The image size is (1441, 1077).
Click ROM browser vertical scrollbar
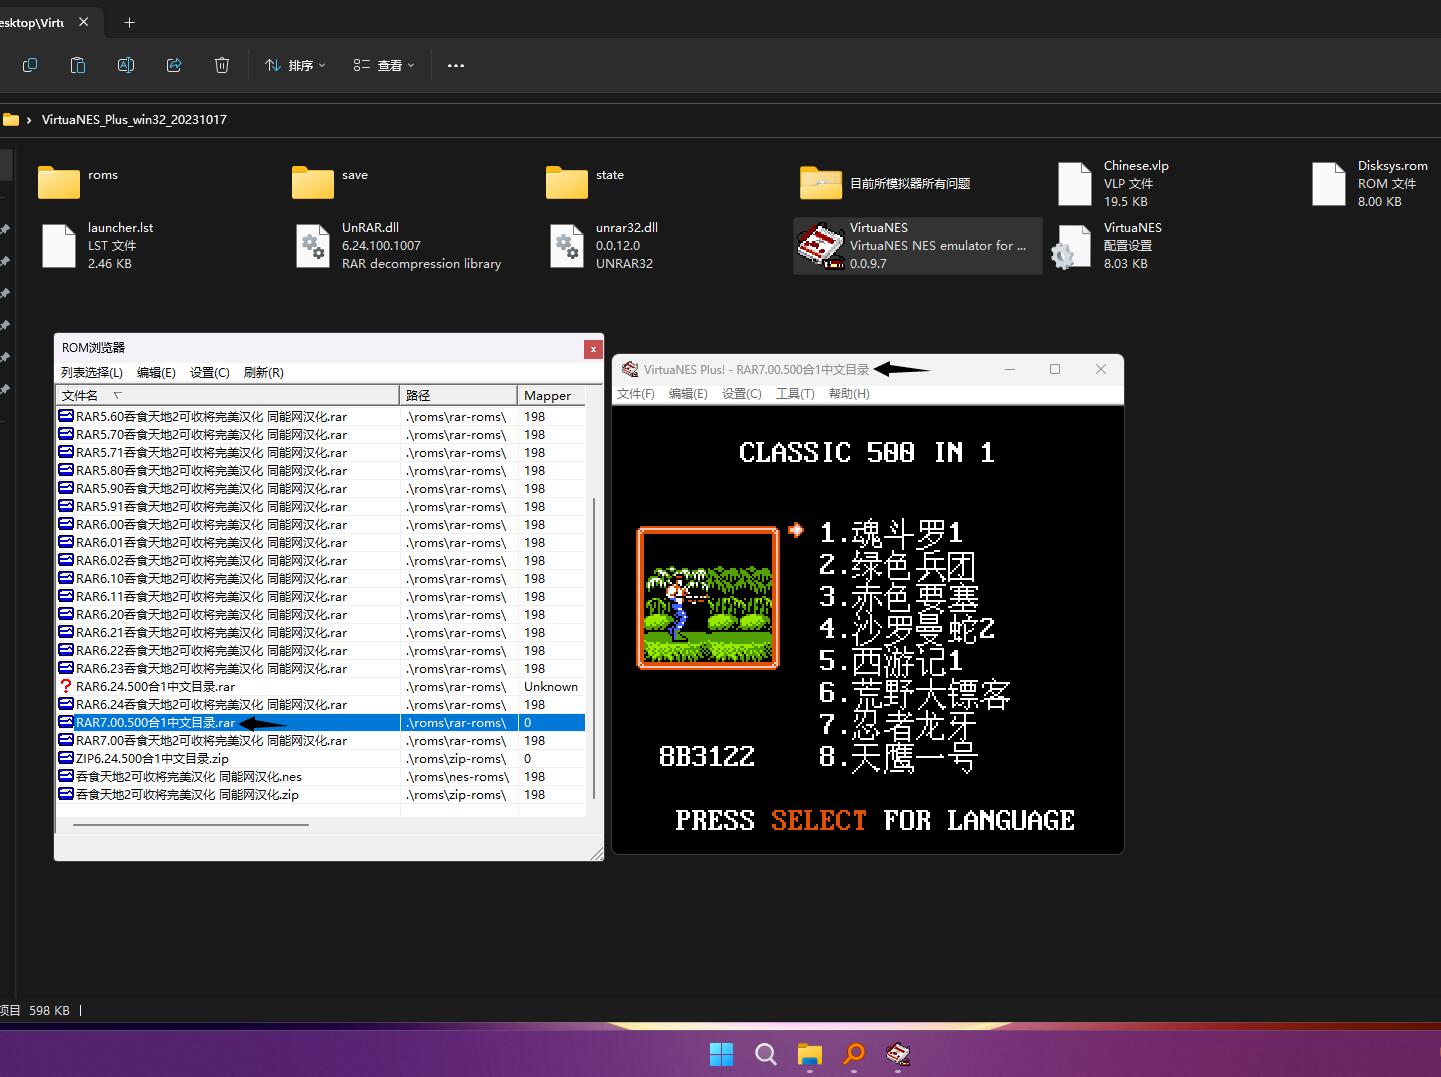coord(594,648)
